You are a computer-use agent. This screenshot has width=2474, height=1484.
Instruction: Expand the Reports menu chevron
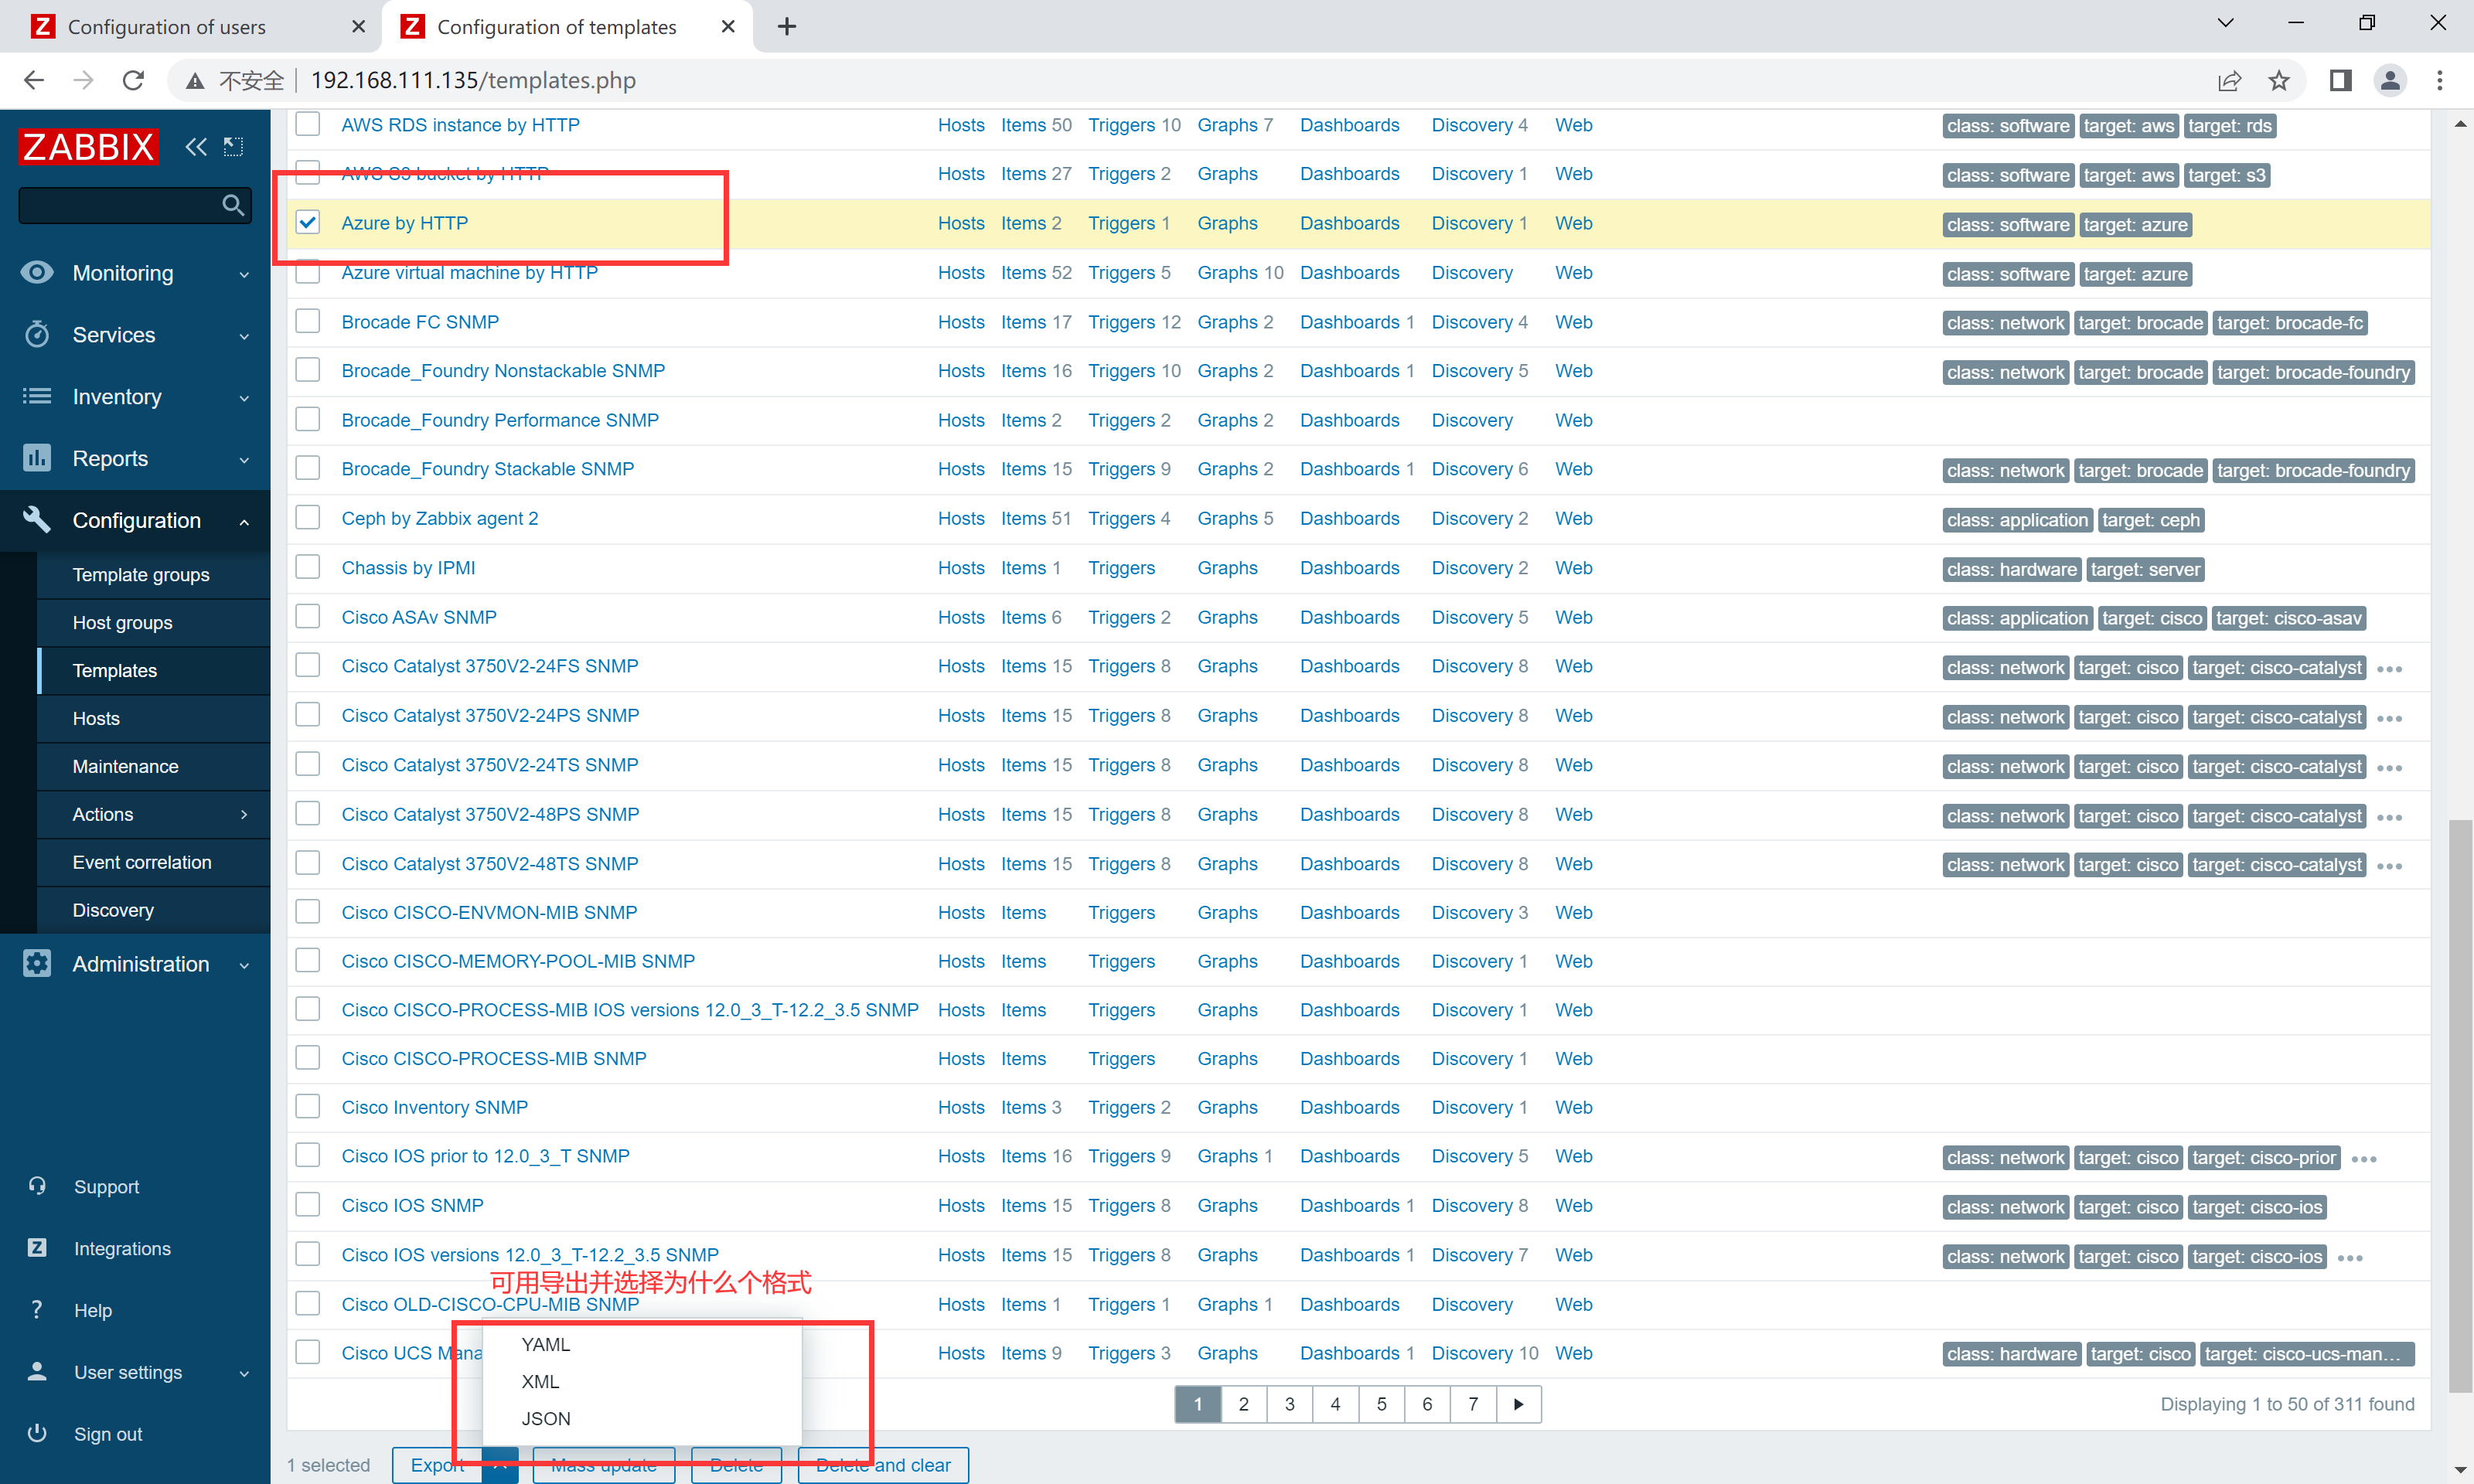pos(244,460)
